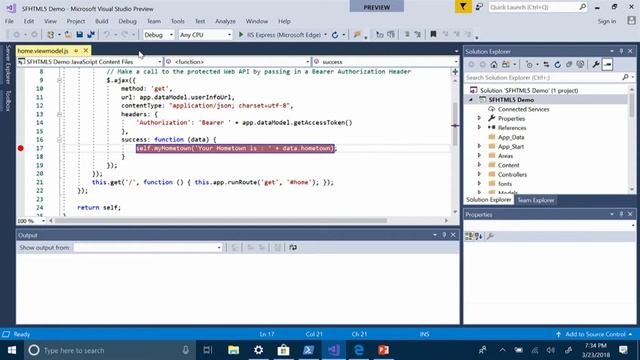Click the Home icon in Solution Explorer
Screen dimensions: 640x360
(494, 64)
